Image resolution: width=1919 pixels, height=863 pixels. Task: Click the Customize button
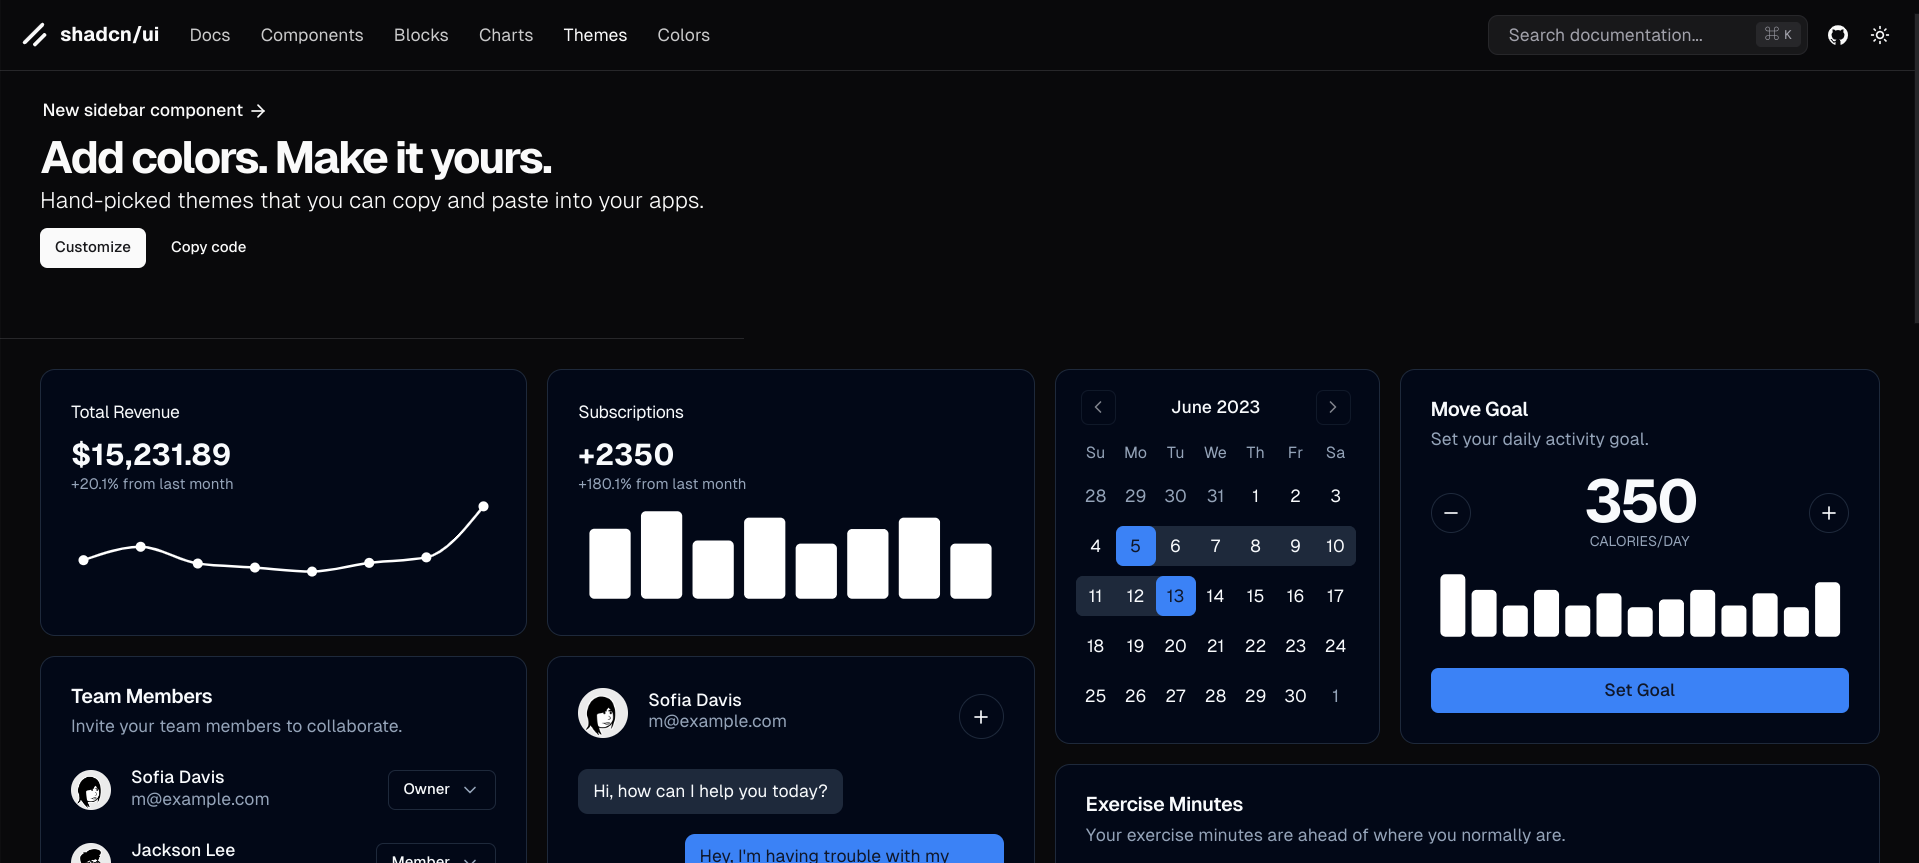pyautogui.click(x=93, y=248)
